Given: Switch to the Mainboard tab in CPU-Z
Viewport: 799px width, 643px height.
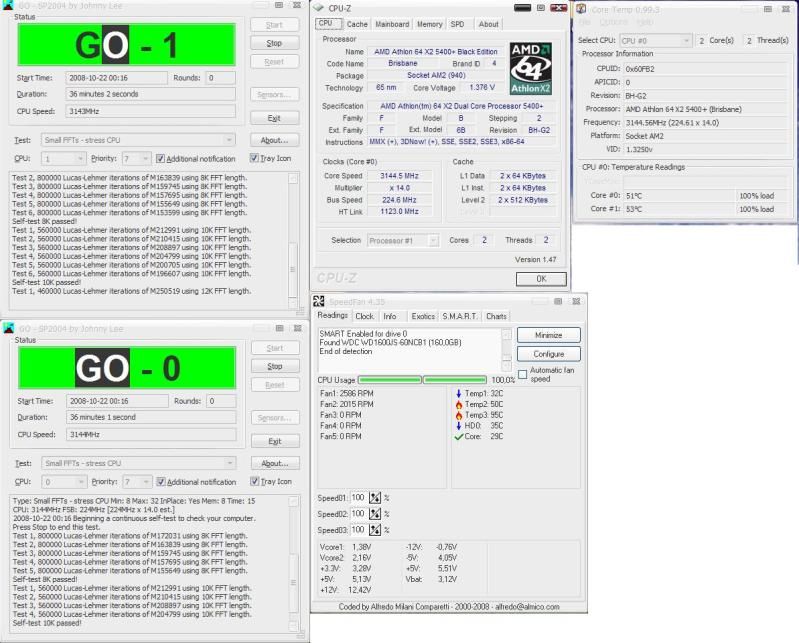Looking at the screenshot, I should tap(392, 24).
